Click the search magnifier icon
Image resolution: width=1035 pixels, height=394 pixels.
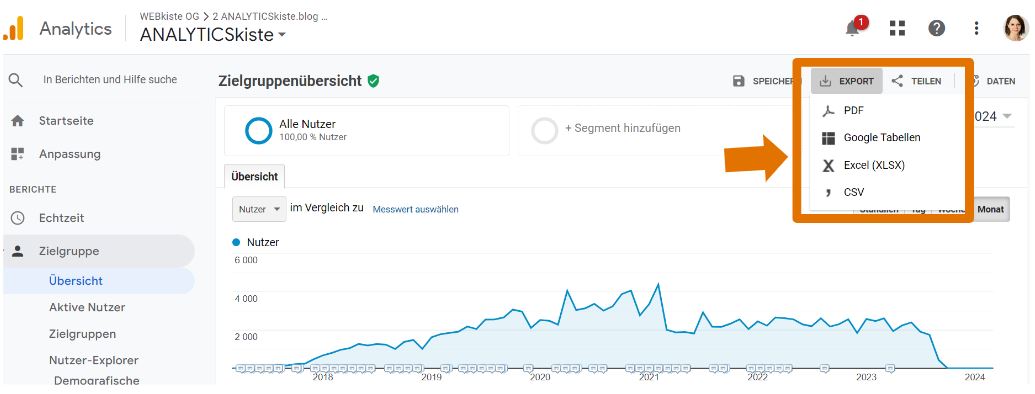click(16, 80)
